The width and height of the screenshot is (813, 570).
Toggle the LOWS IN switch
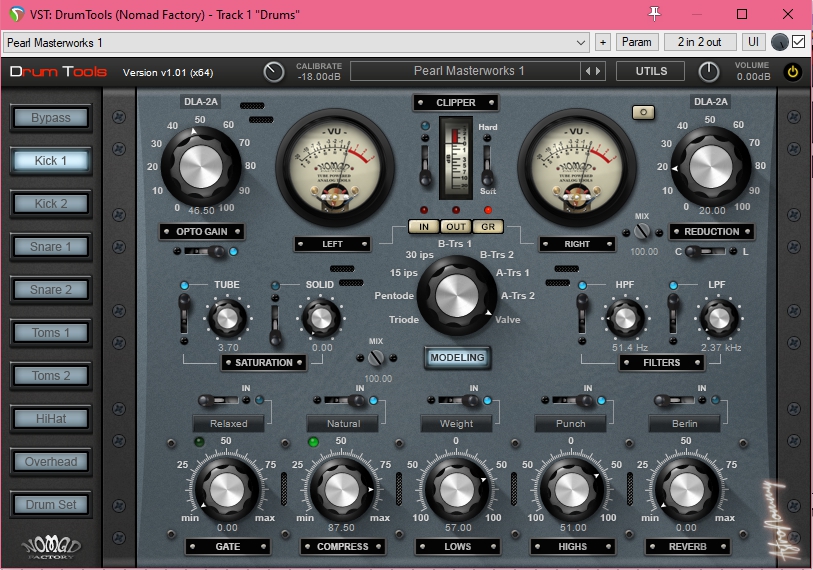(458, 400)
